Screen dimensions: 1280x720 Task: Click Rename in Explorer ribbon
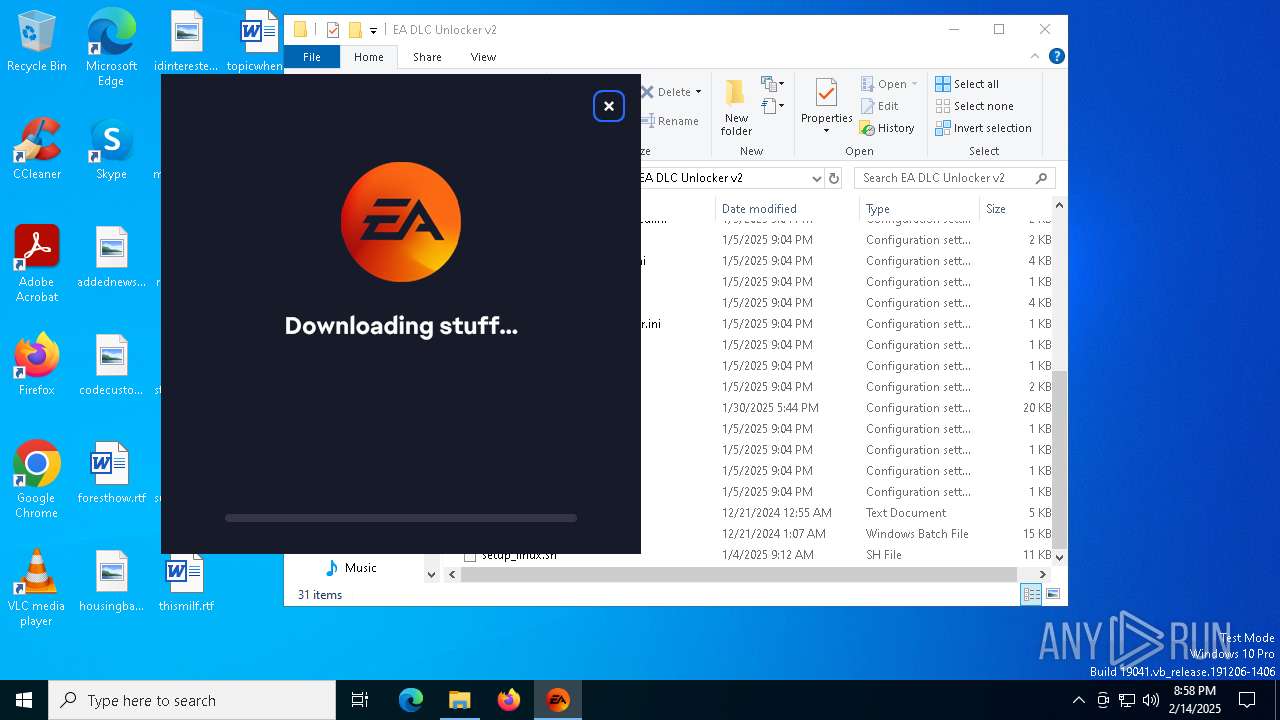[670, 121]
